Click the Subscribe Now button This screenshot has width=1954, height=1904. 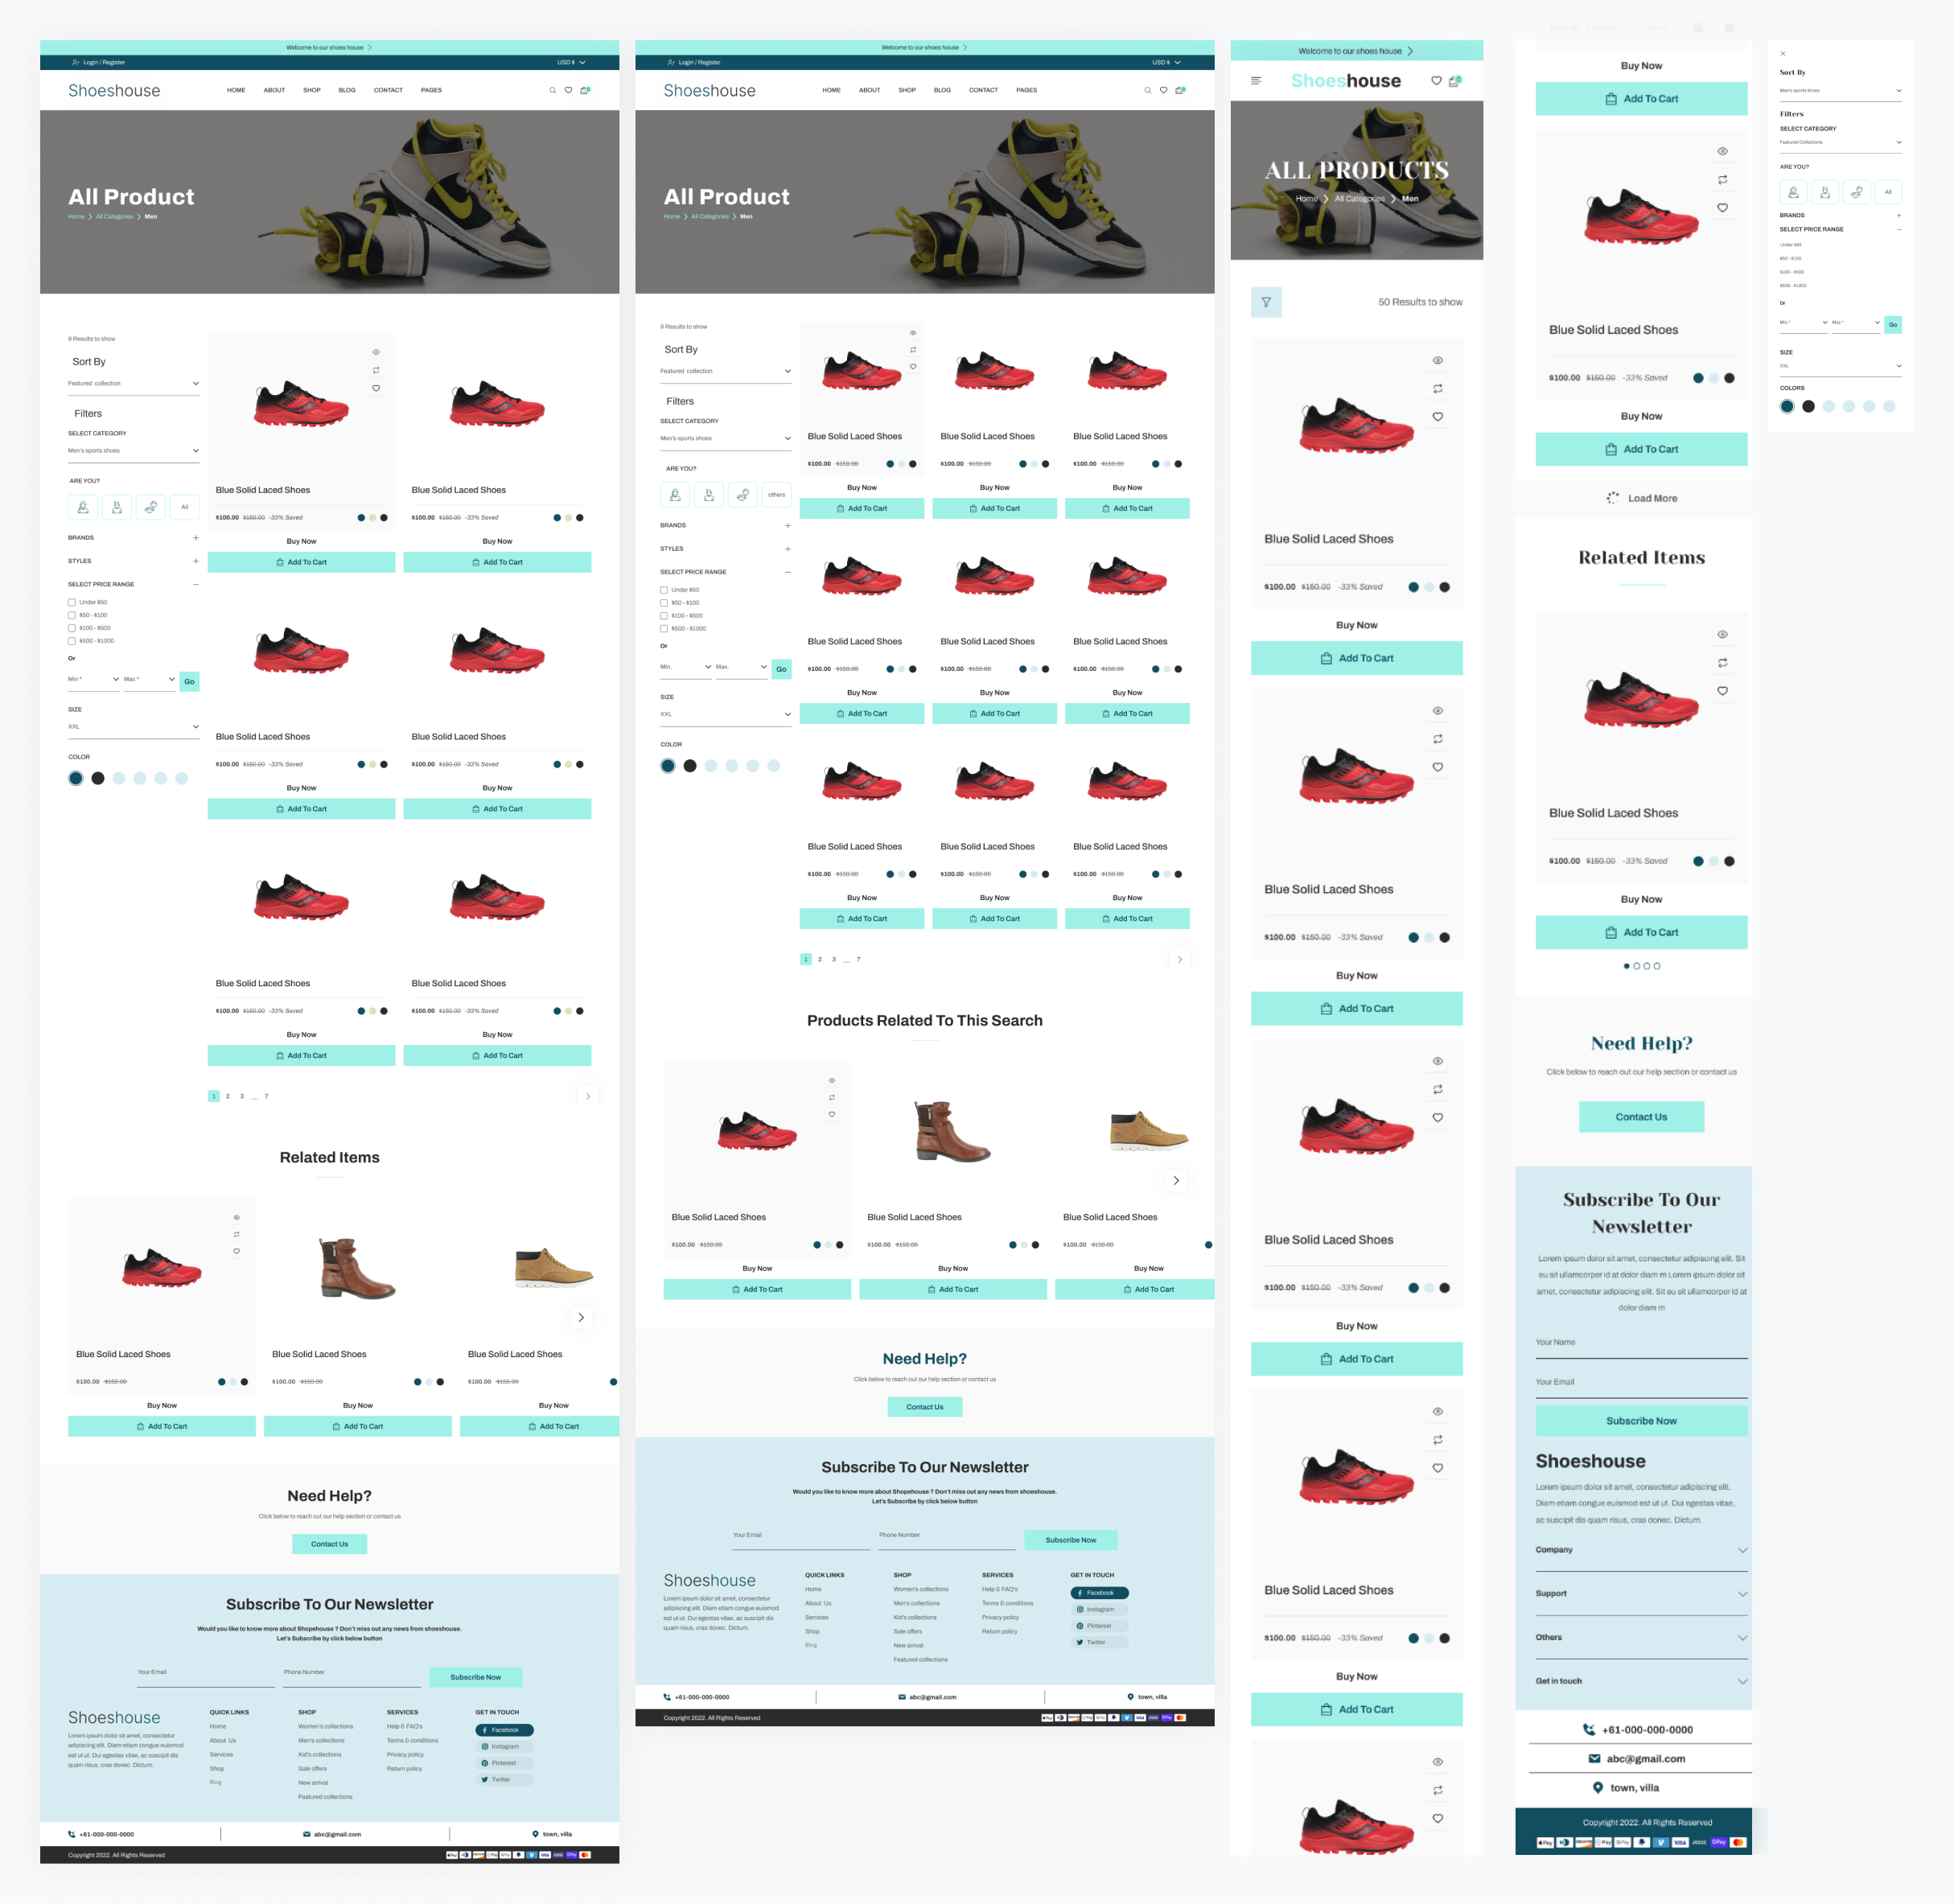[476, 1677]
